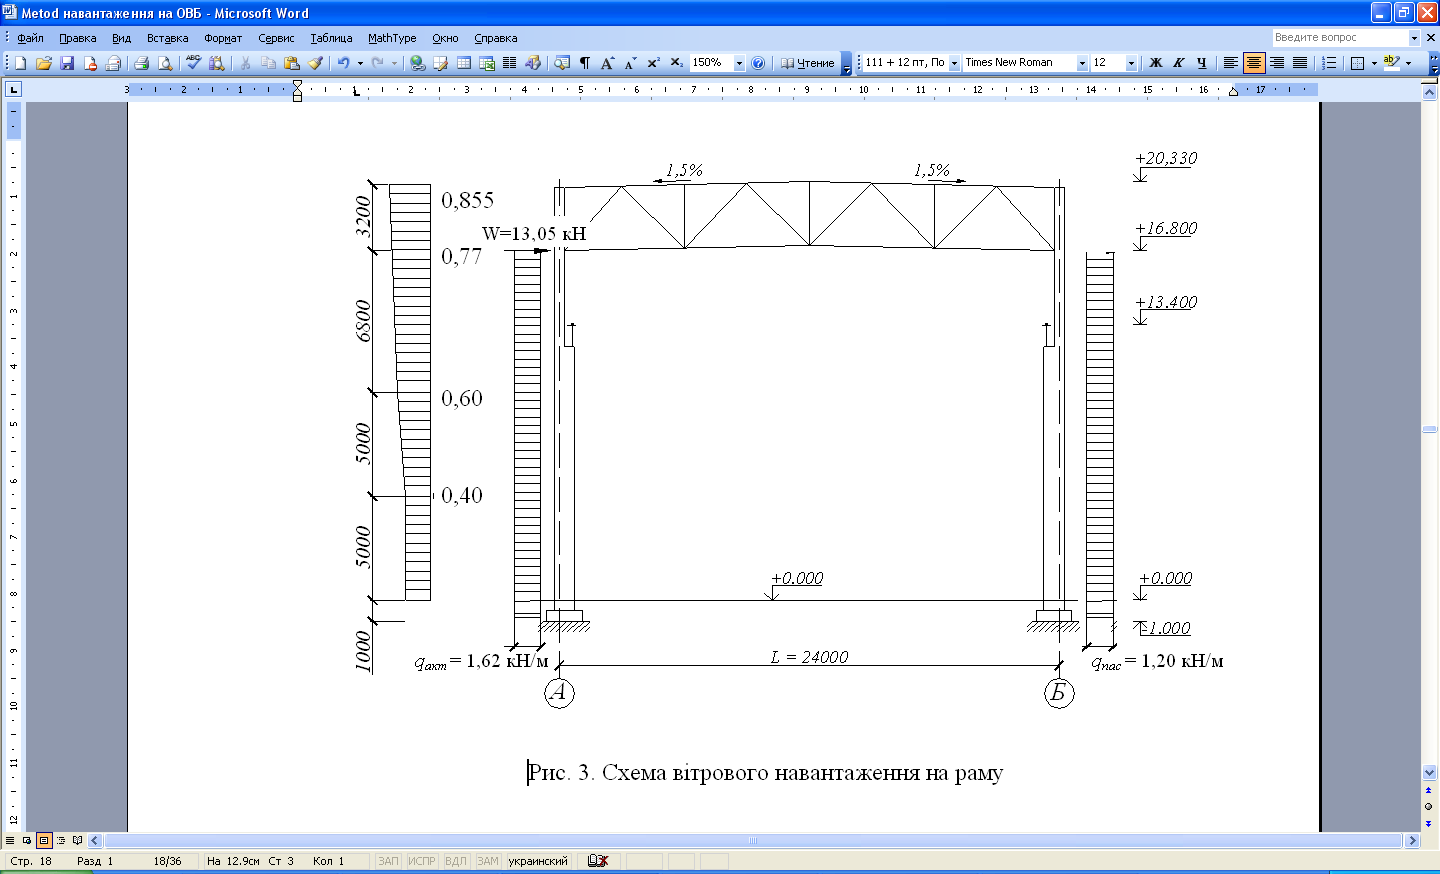The width and height of the screenshot is (1440, 874).
Task: Toggle numbered list
Action: [1329, 63]
